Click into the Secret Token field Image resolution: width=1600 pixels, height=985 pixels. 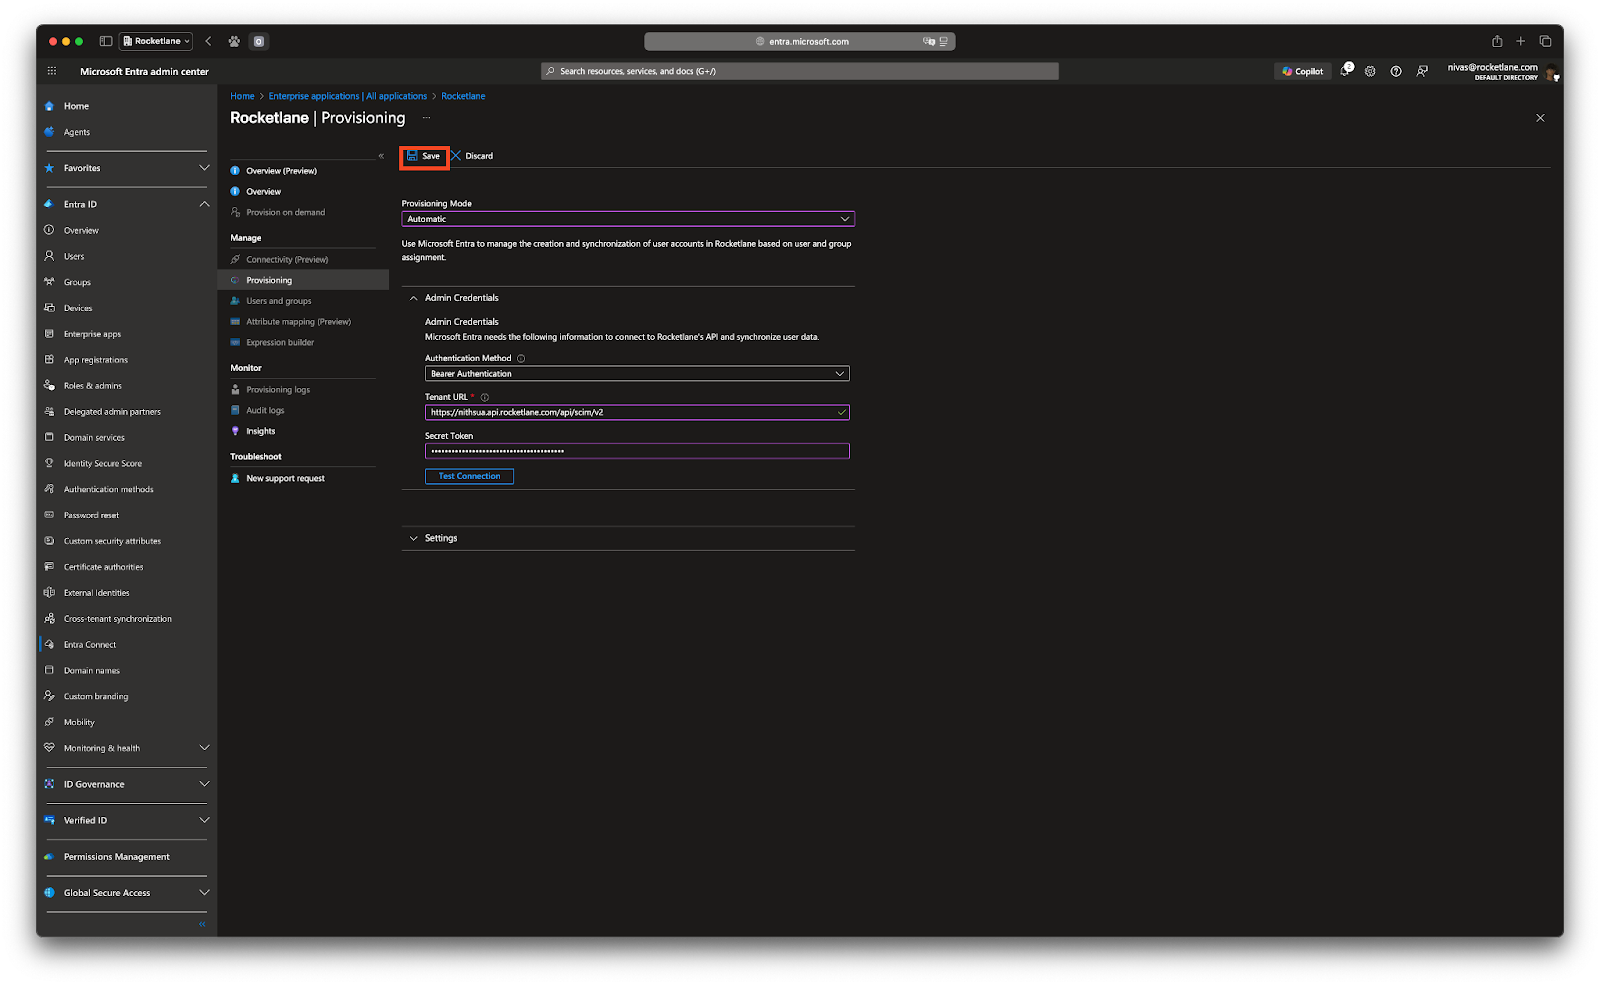(x=637, y=451)
